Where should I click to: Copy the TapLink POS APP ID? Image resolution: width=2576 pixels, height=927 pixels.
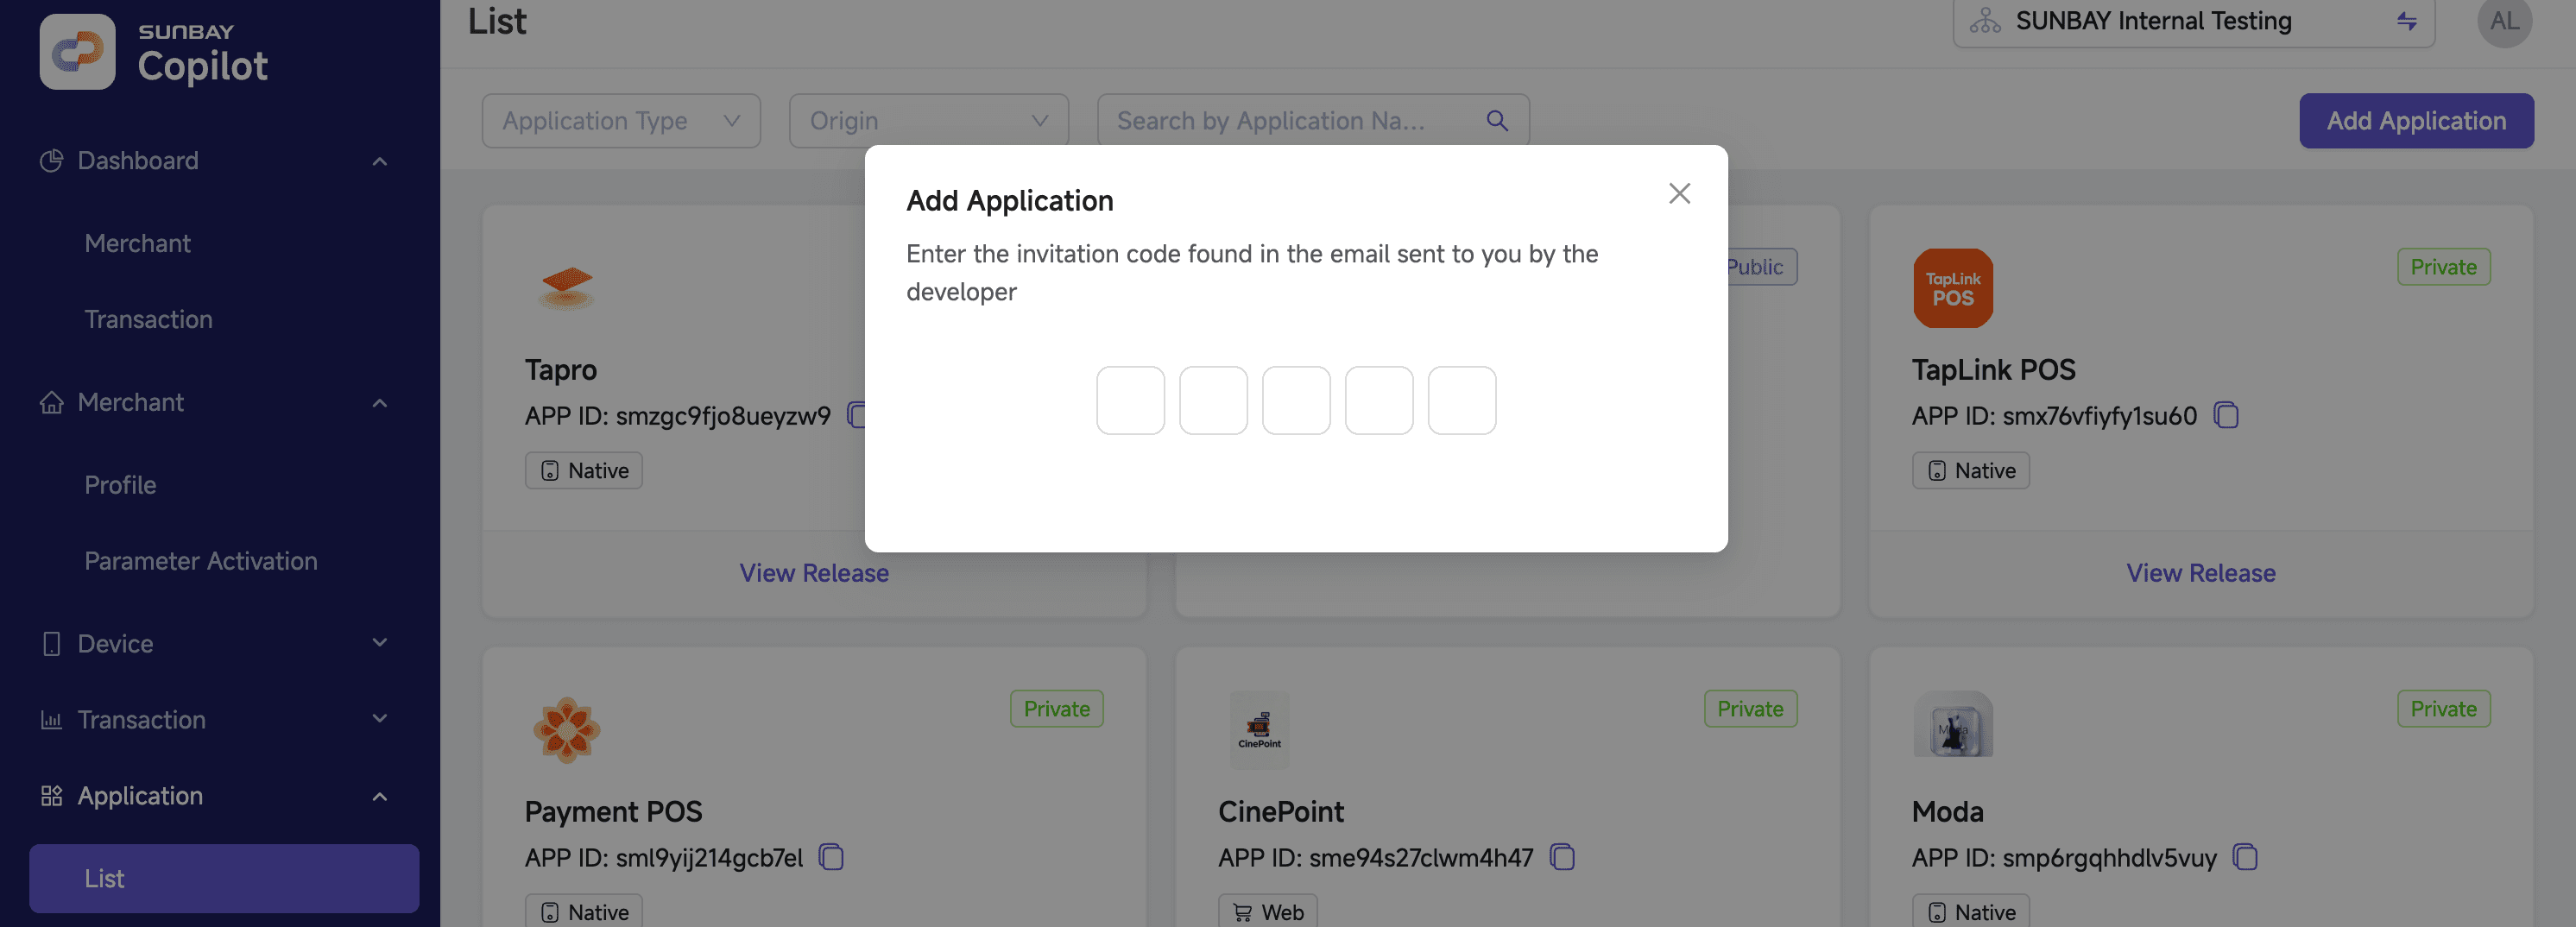click(x=2226, y=415)
